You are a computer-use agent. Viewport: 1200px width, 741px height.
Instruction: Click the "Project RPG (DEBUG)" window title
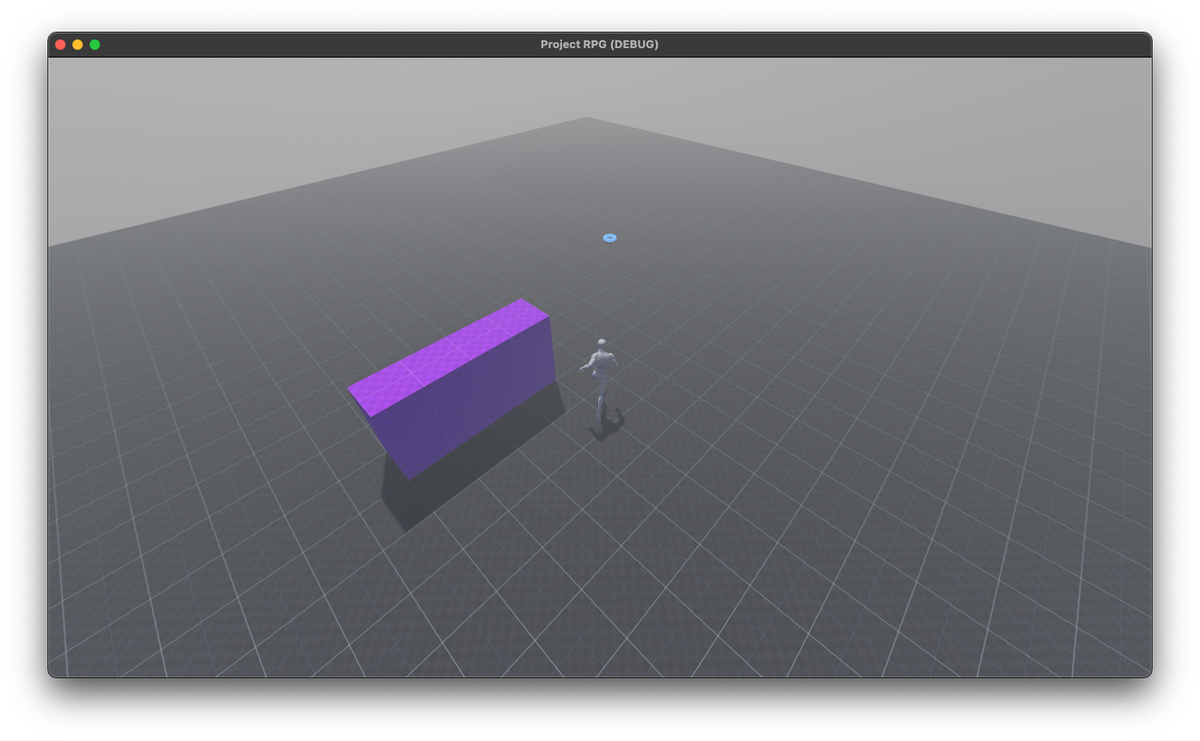[599, 45]
